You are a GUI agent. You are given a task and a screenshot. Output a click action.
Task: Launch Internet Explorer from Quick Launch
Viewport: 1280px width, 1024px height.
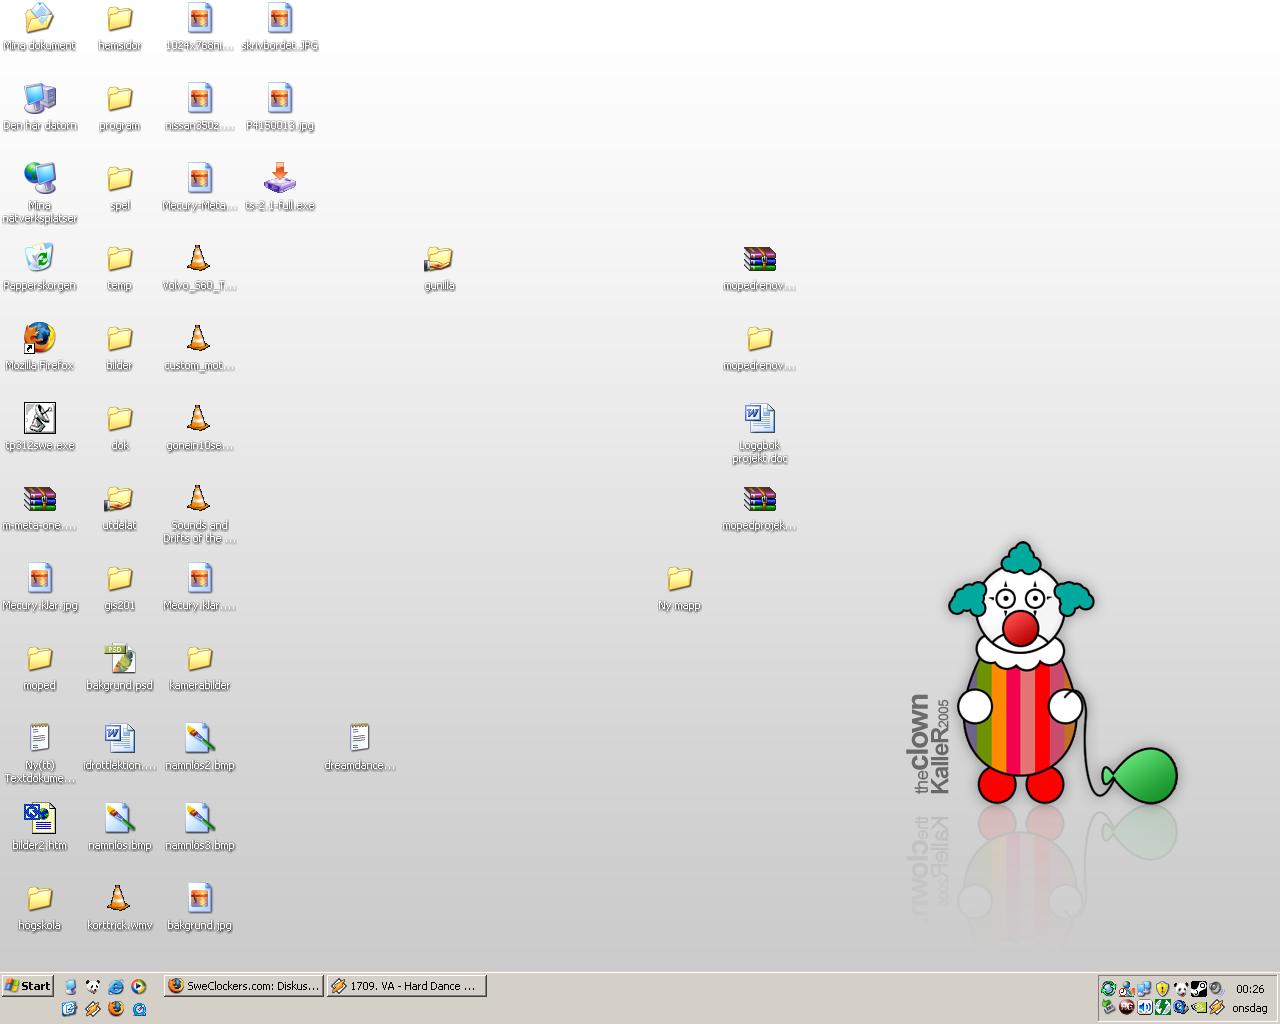(116, 987)
